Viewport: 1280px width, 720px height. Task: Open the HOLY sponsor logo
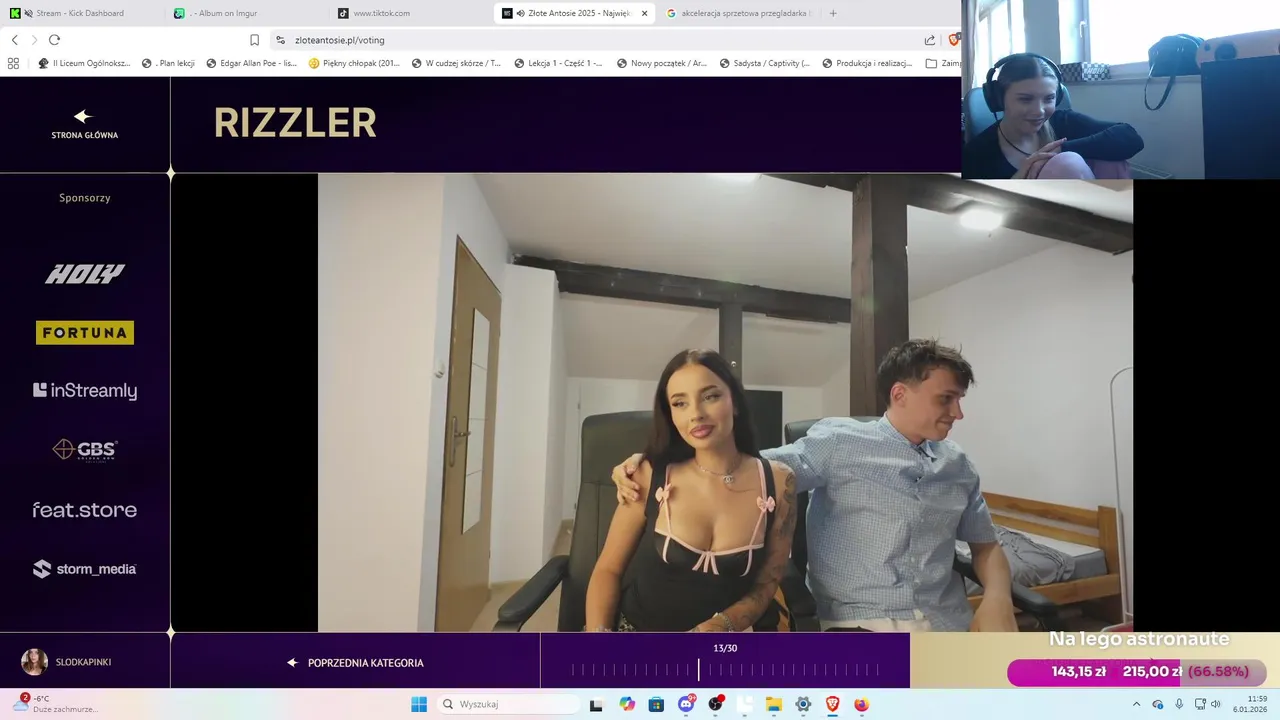pos(85,274)
